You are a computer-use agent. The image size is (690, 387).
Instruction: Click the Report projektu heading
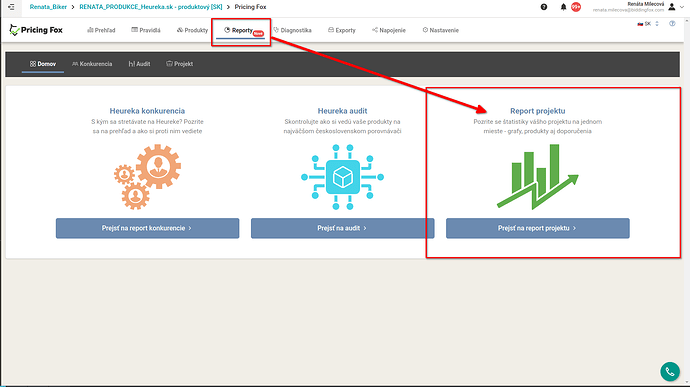(538, 111)
